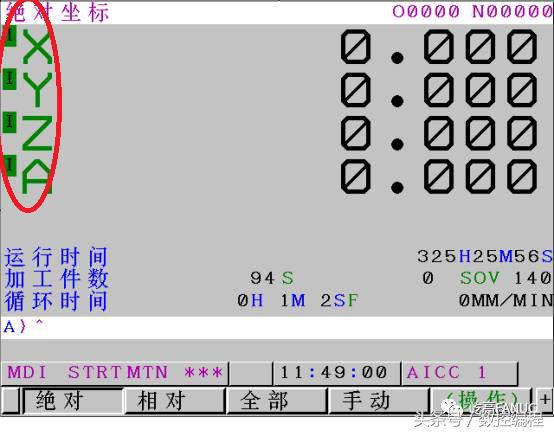Click the 循环时间 label
The height and width of the screenshot is (434, 554).
[56, 301]
